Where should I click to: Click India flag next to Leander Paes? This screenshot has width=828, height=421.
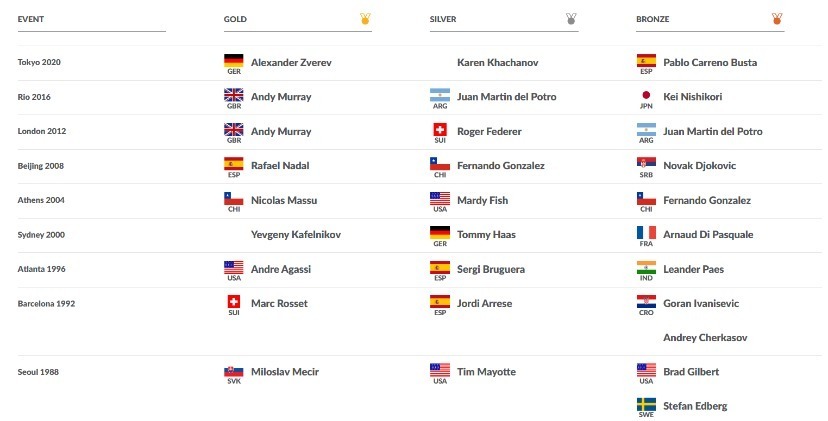[x=646, y=267]
